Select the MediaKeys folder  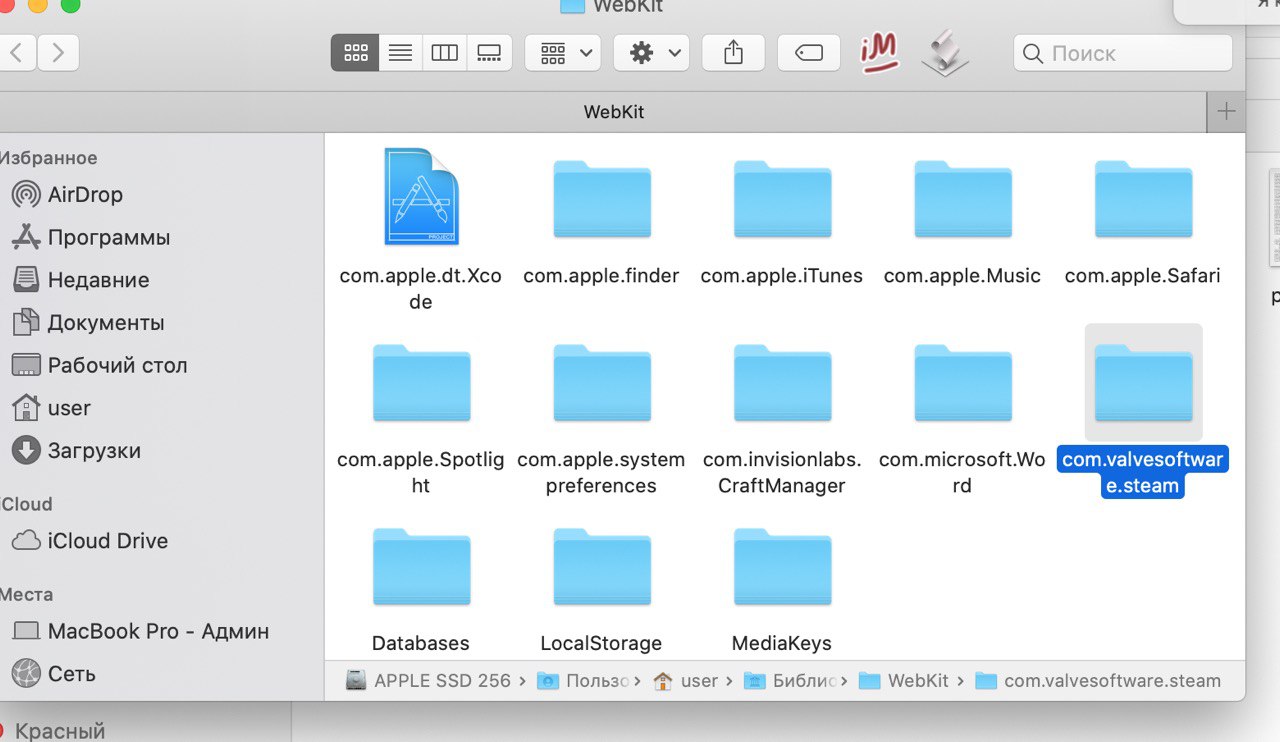point(782,567)
